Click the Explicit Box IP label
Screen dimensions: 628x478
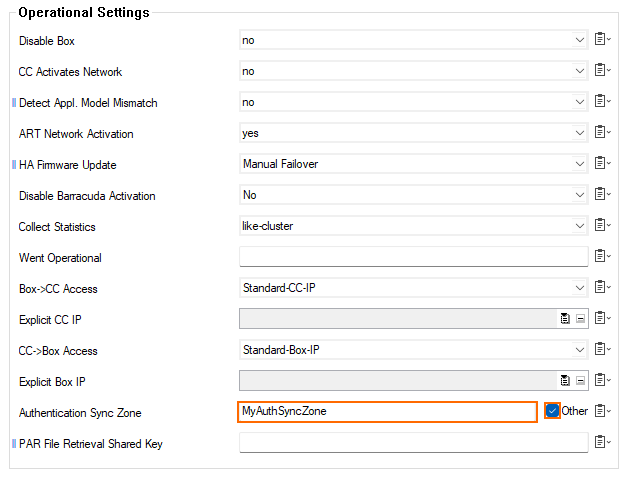pos(52,382)
